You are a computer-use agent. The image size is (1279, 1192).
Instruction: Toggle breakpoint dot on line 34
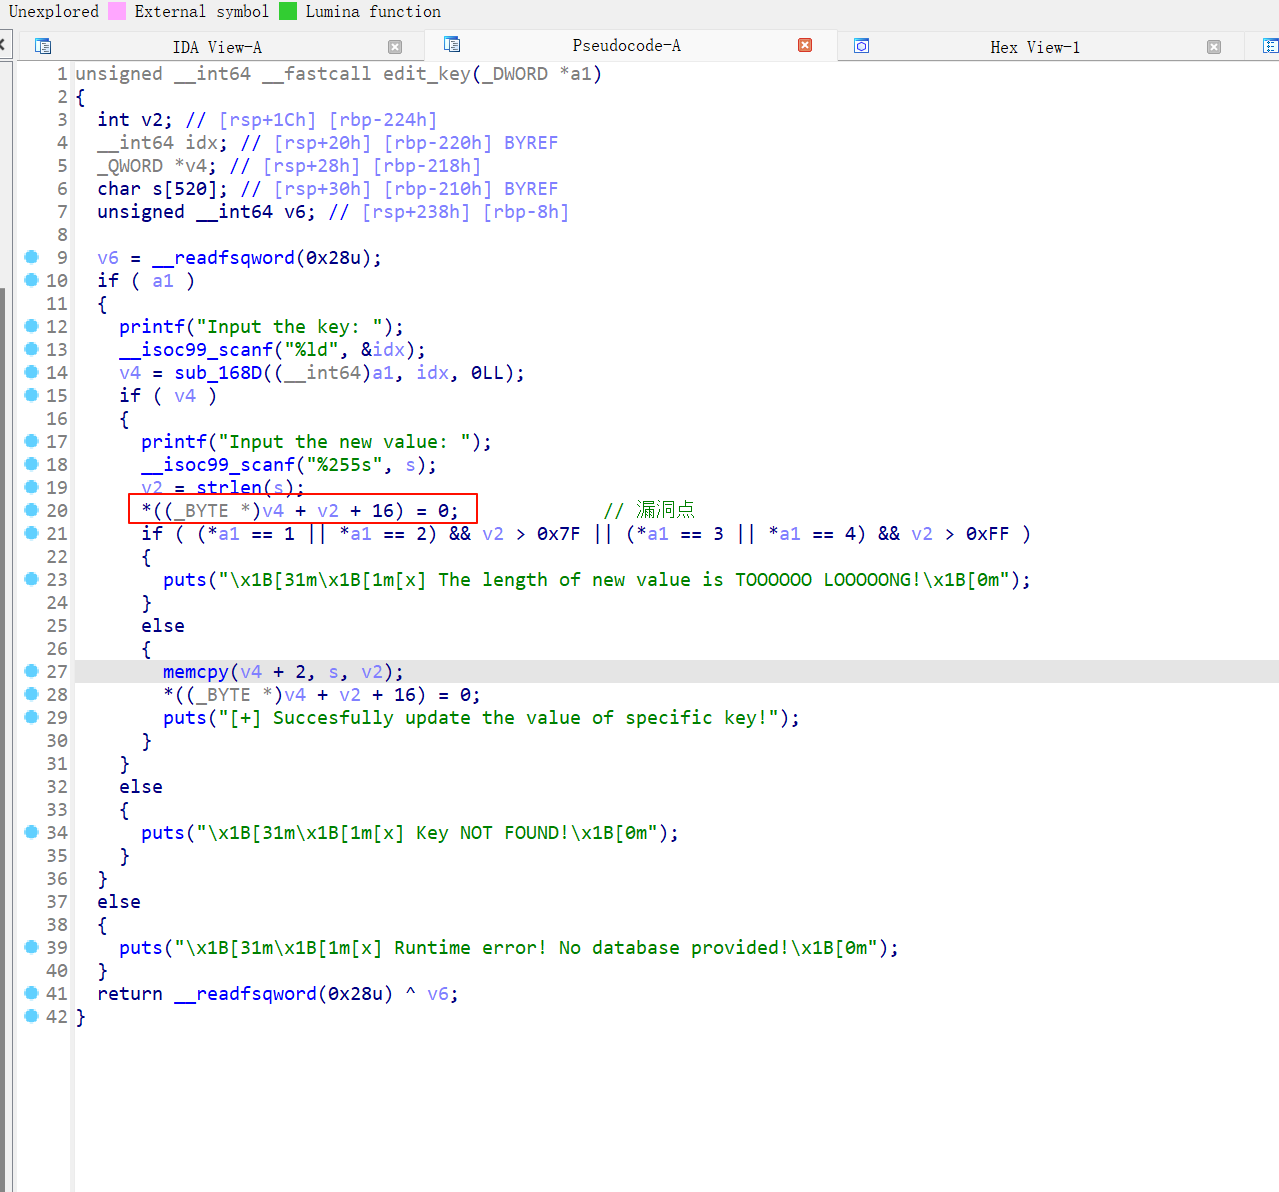31,832
